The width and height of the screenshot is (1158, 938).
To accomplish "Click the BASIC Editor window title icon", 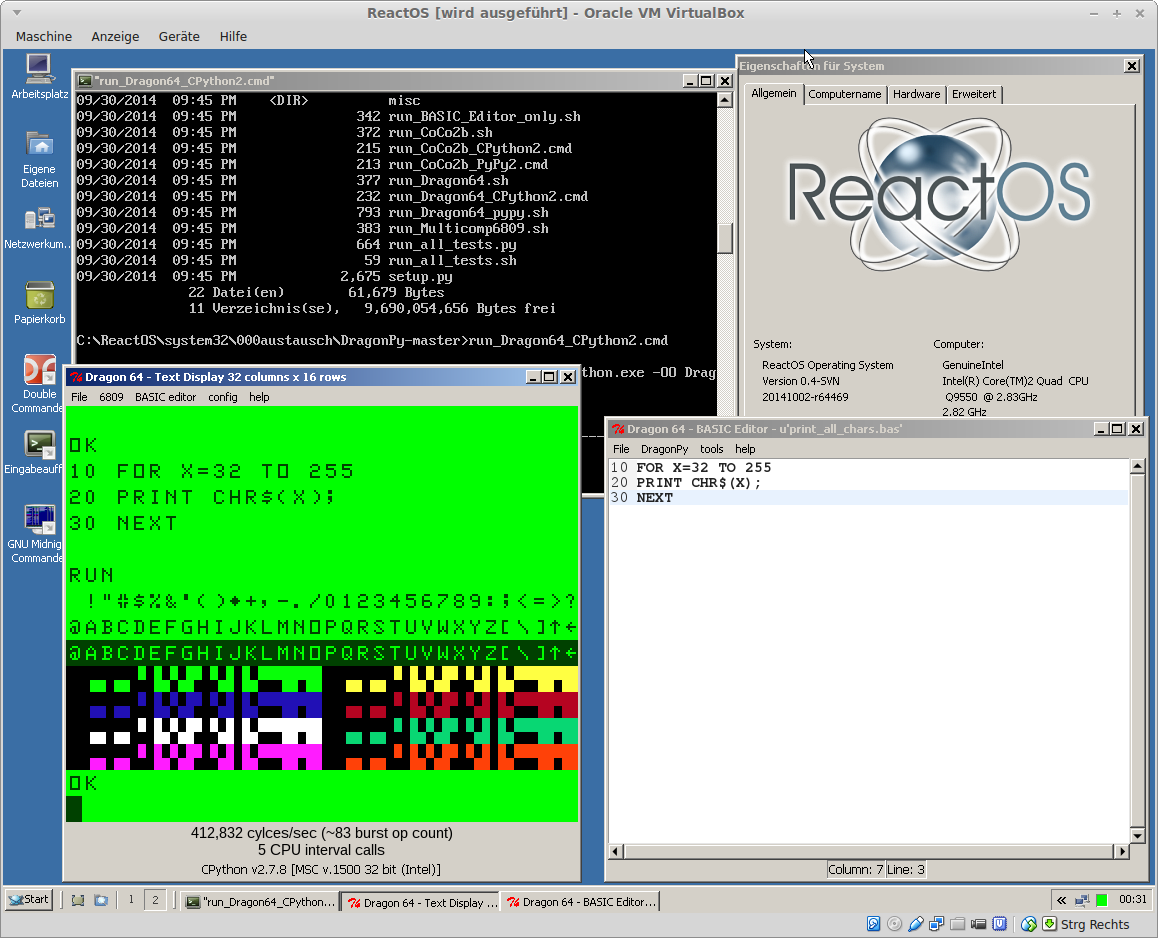I will (x=619, y=429).
